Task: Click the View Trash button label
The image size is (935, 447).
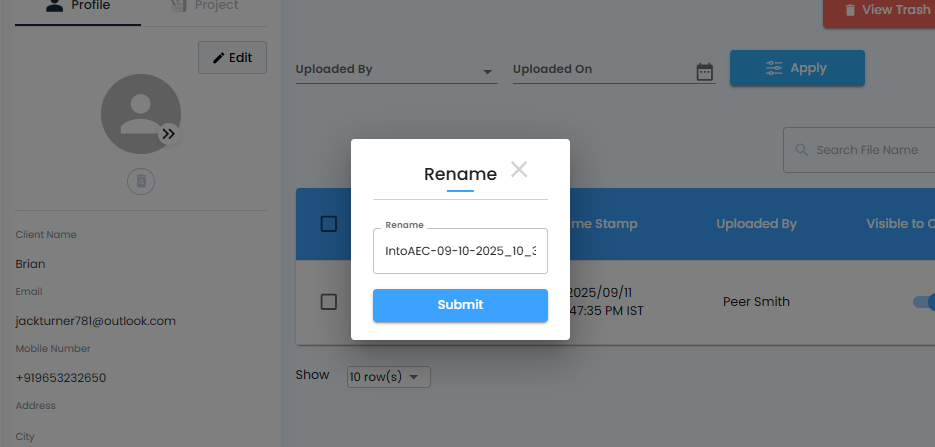Action: point(895,10)
